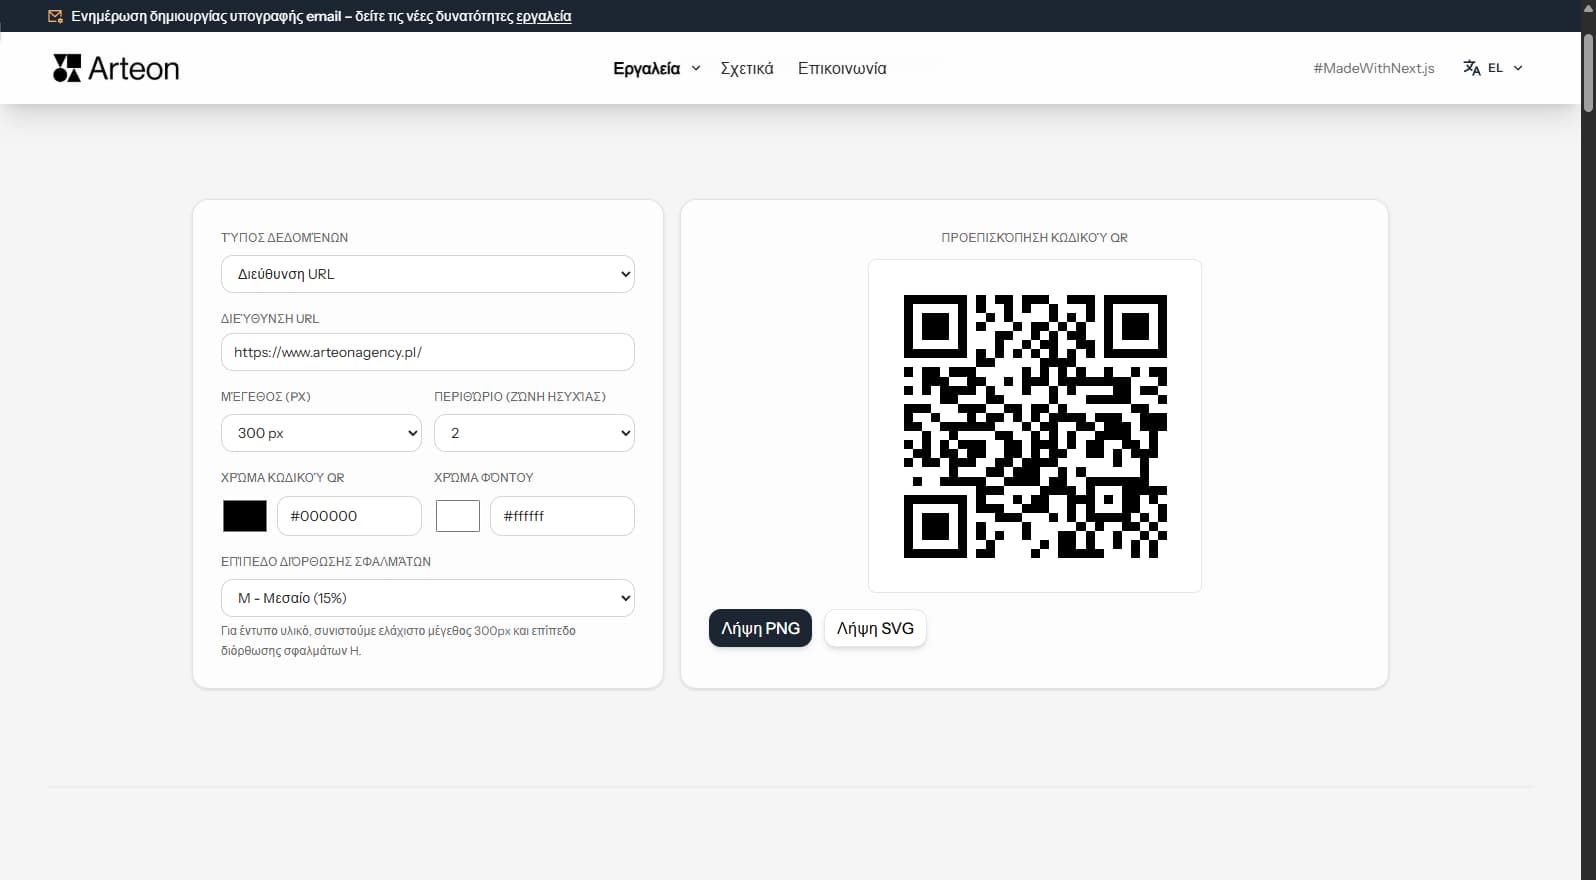Click the ΠΕΡΙΘΏΡΙΟ (ΖΏΝΗ ΗΣΥΧΊΑΣ) label
The width and height of the screenshot is (1596, 880).
tap(520, 397)
